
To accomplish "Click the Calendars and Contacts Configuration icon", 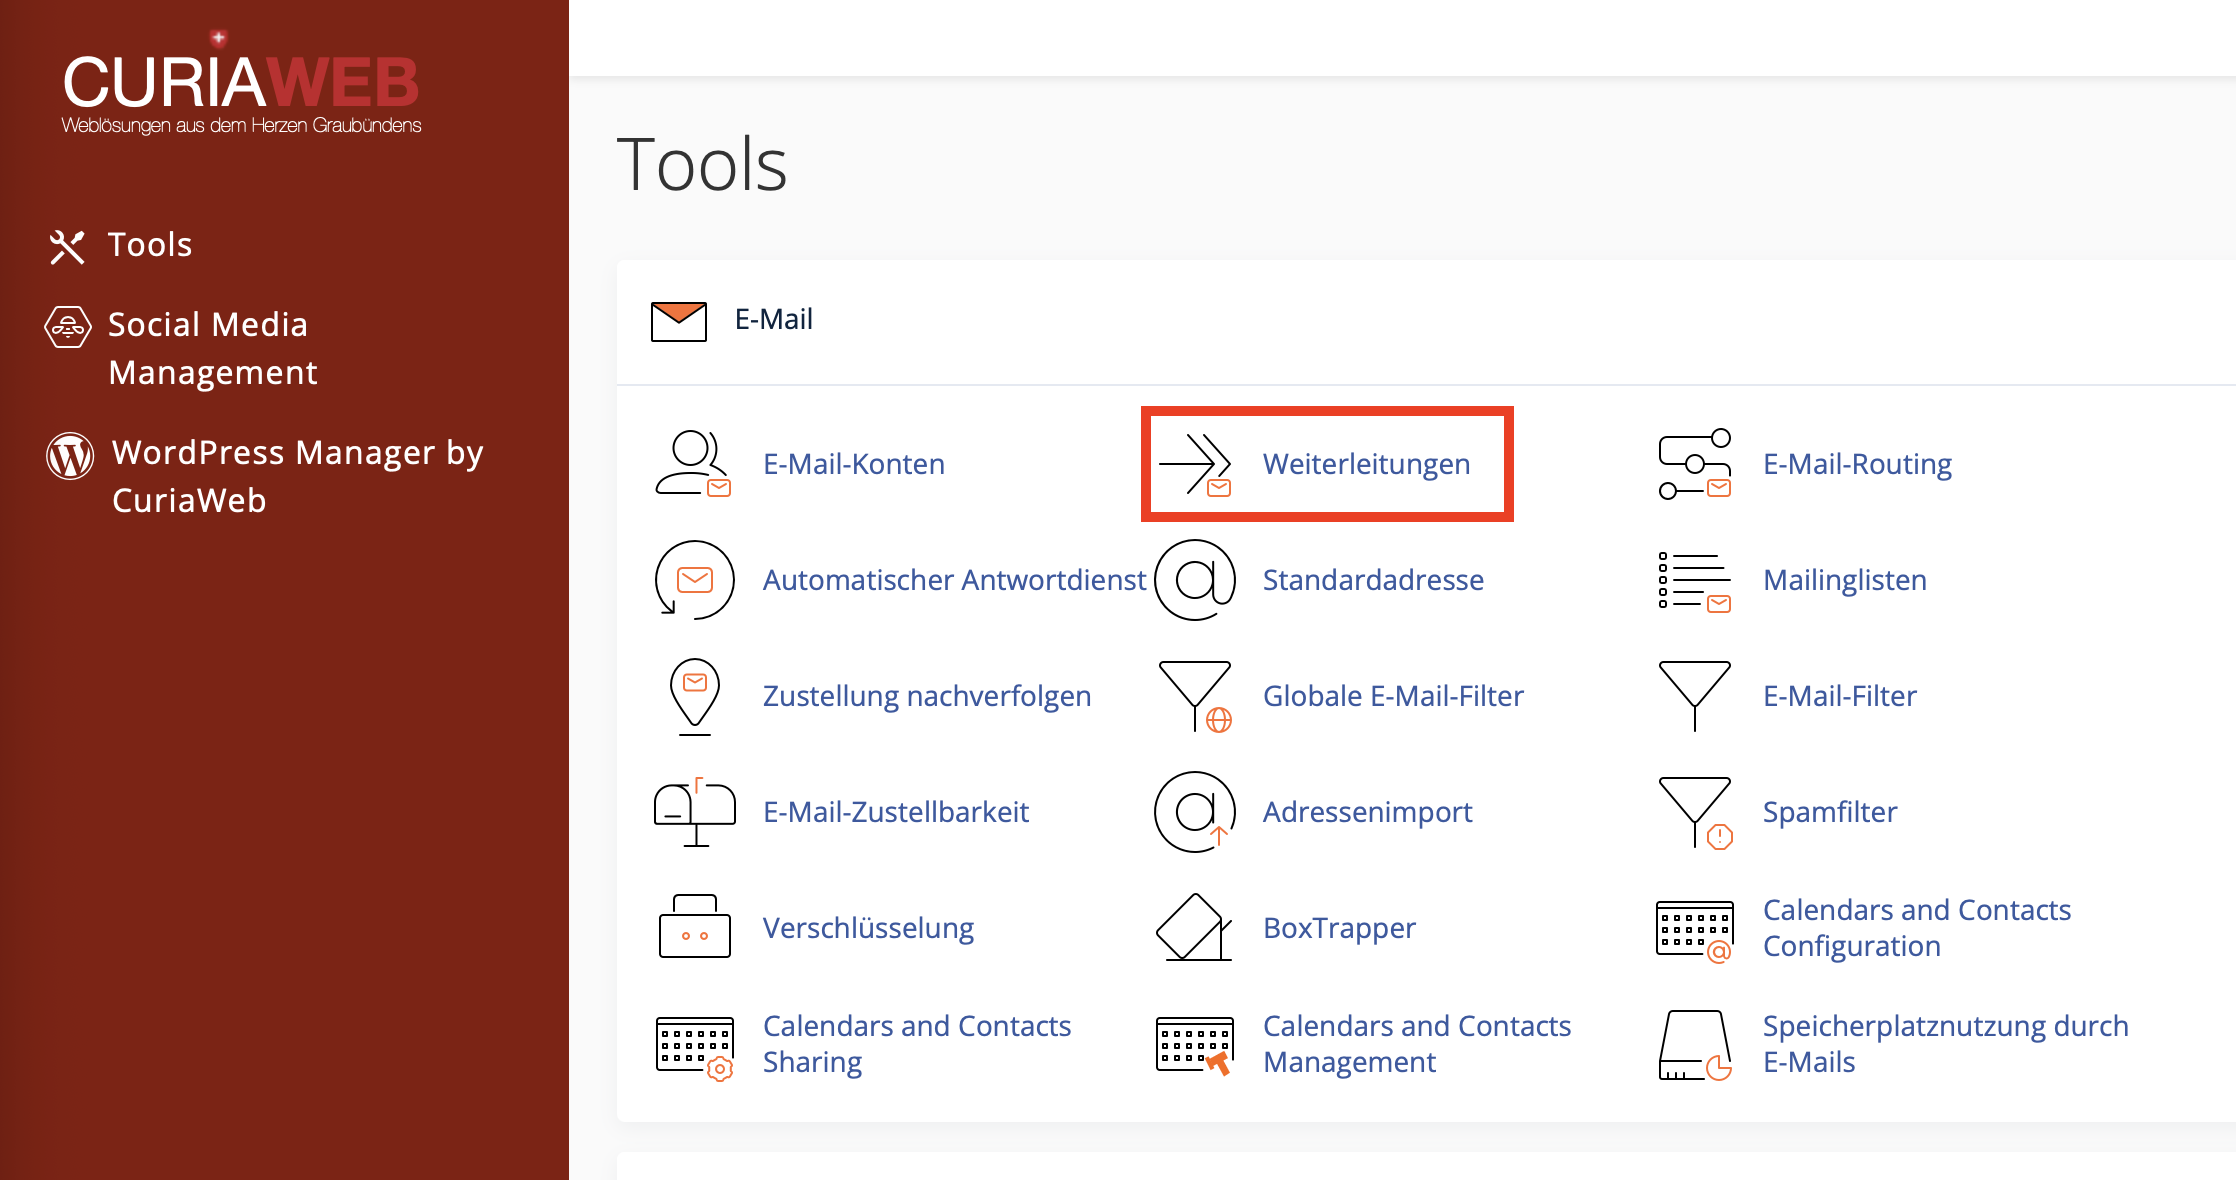I will 1695,931.
